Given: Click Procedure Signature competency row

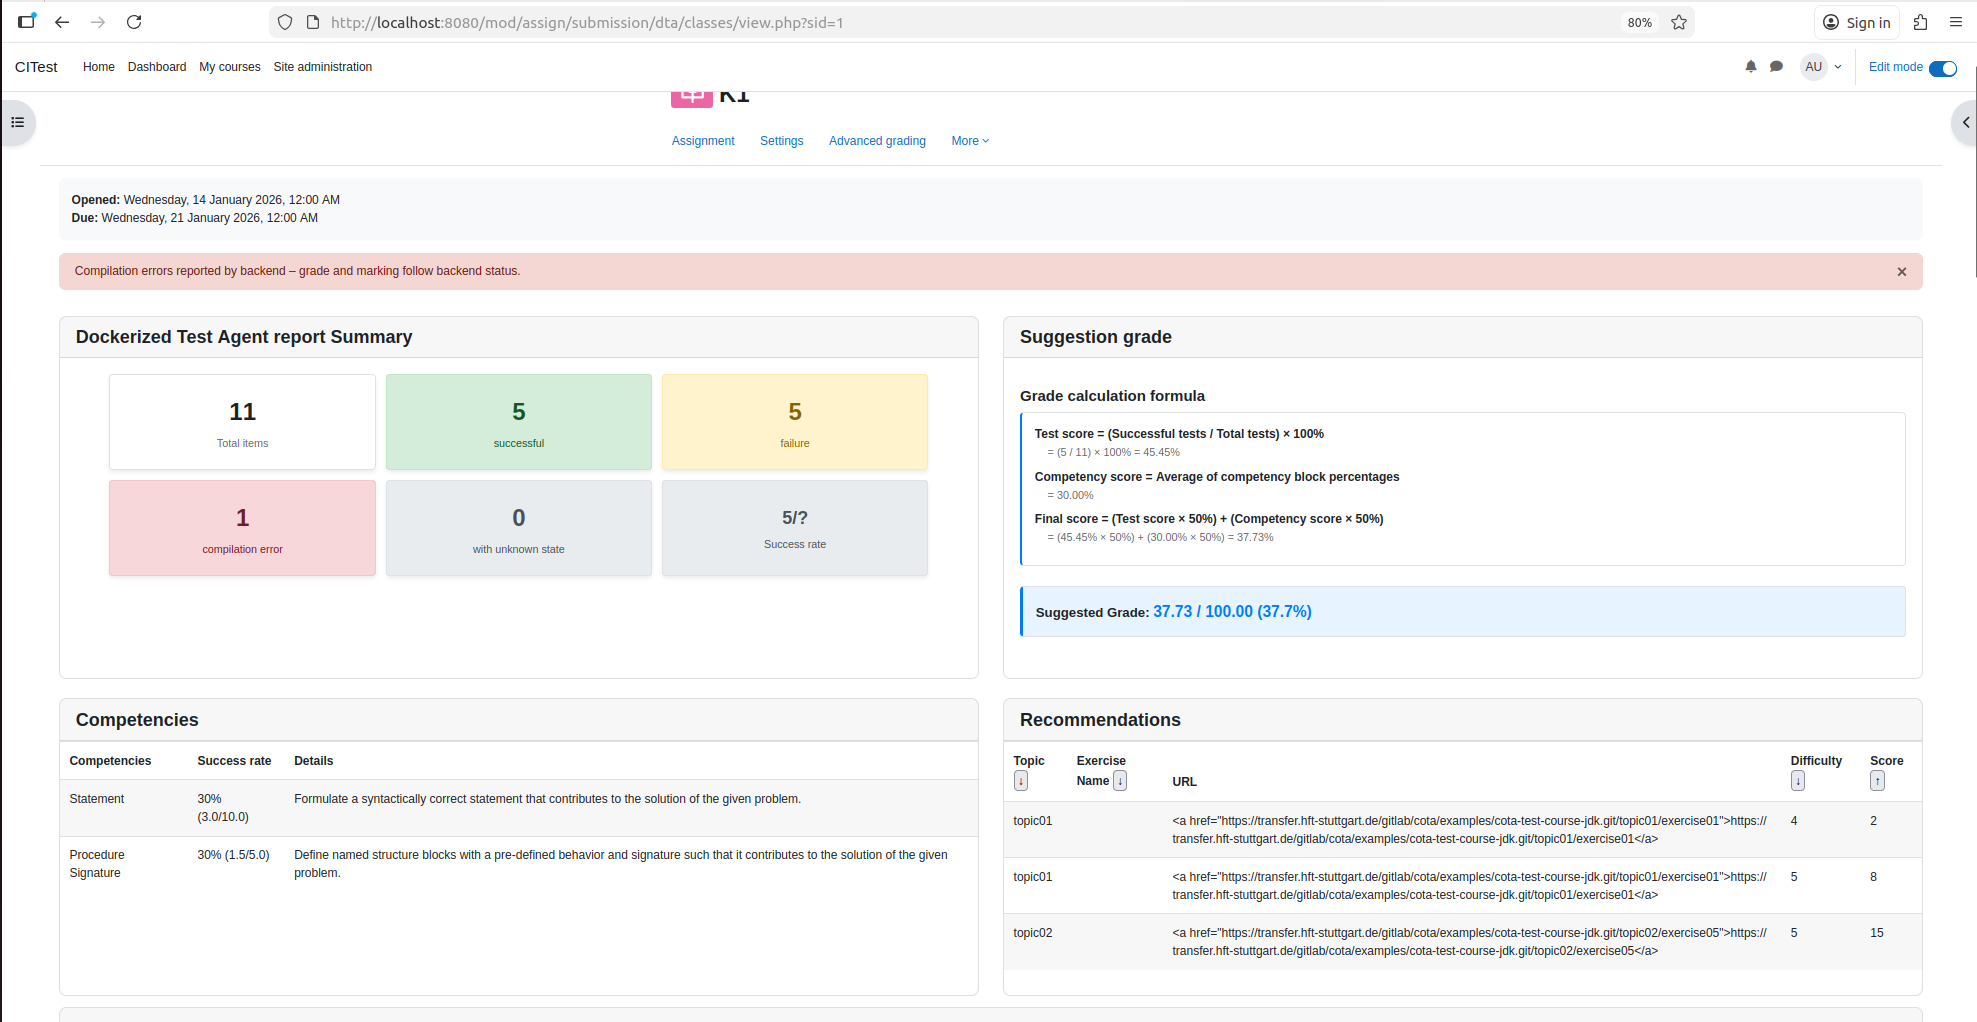Looking at the screenshot, I should (x=519, y=864).
